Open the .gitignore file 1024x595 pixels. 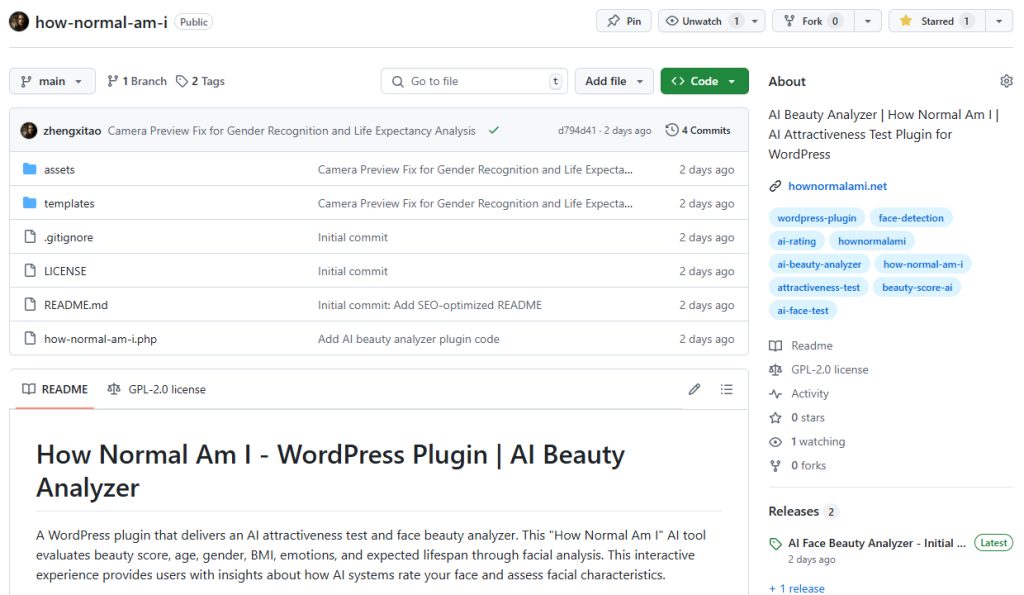pyautogui.click(x=69, y=237)
